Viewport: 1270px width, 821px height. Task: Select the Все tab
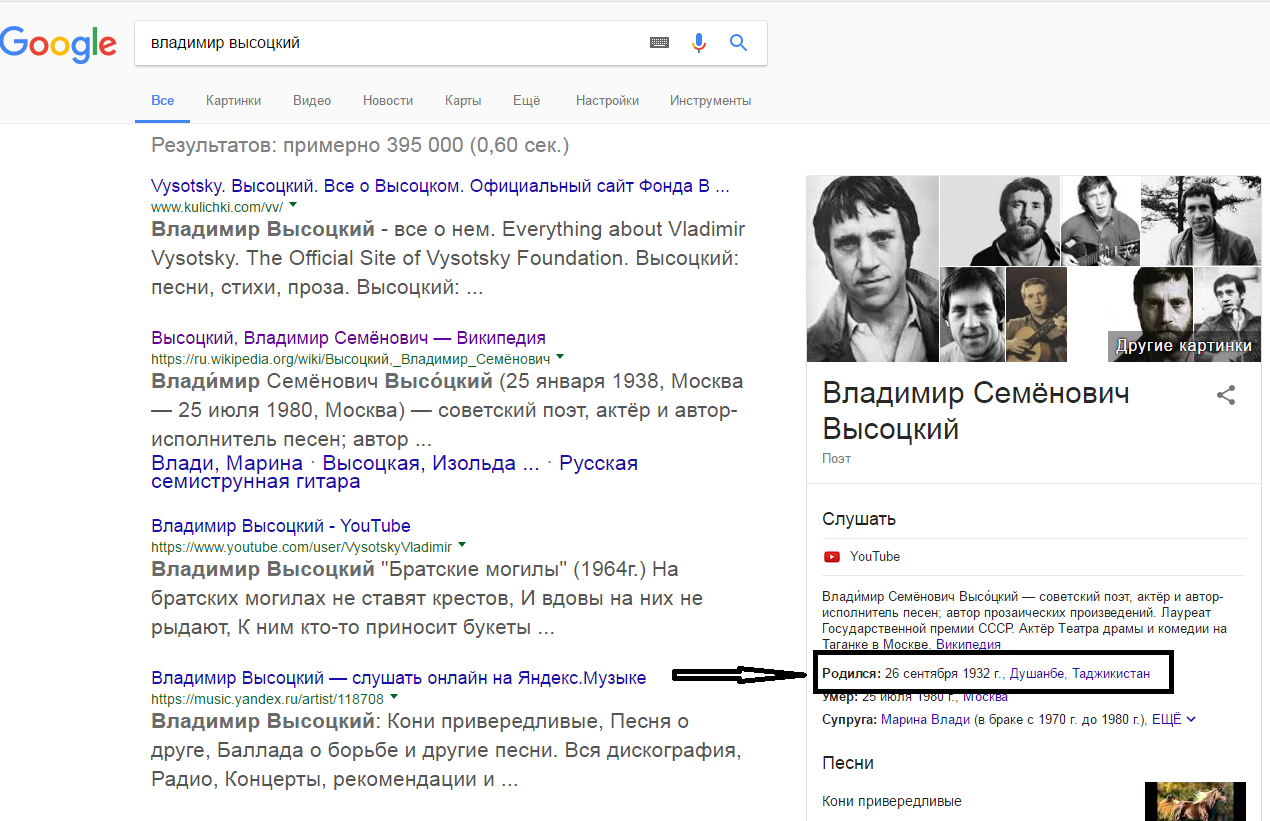point(163,100)
